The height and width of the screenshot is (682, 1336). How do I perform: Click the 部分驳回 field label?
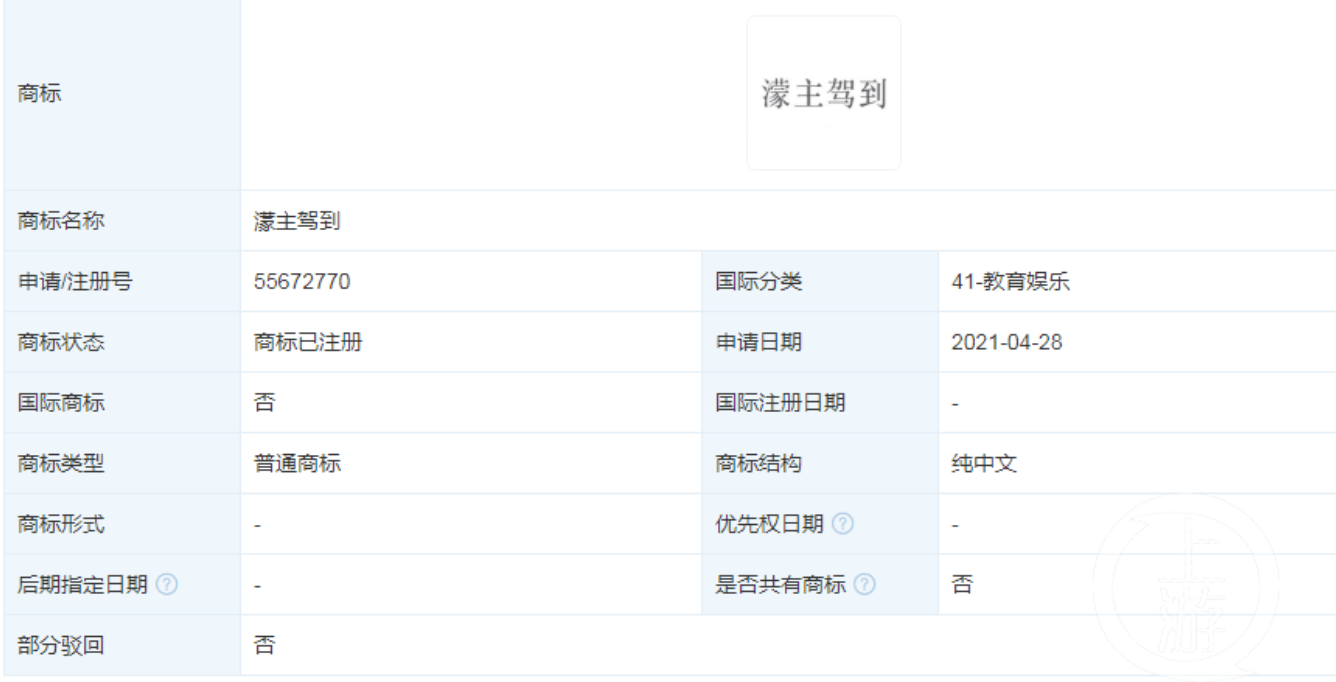(61, 645)
